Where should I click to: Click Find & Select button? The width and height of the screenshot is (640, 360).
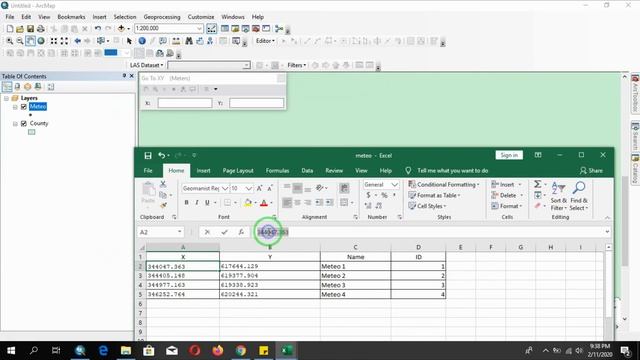point(579,196)
